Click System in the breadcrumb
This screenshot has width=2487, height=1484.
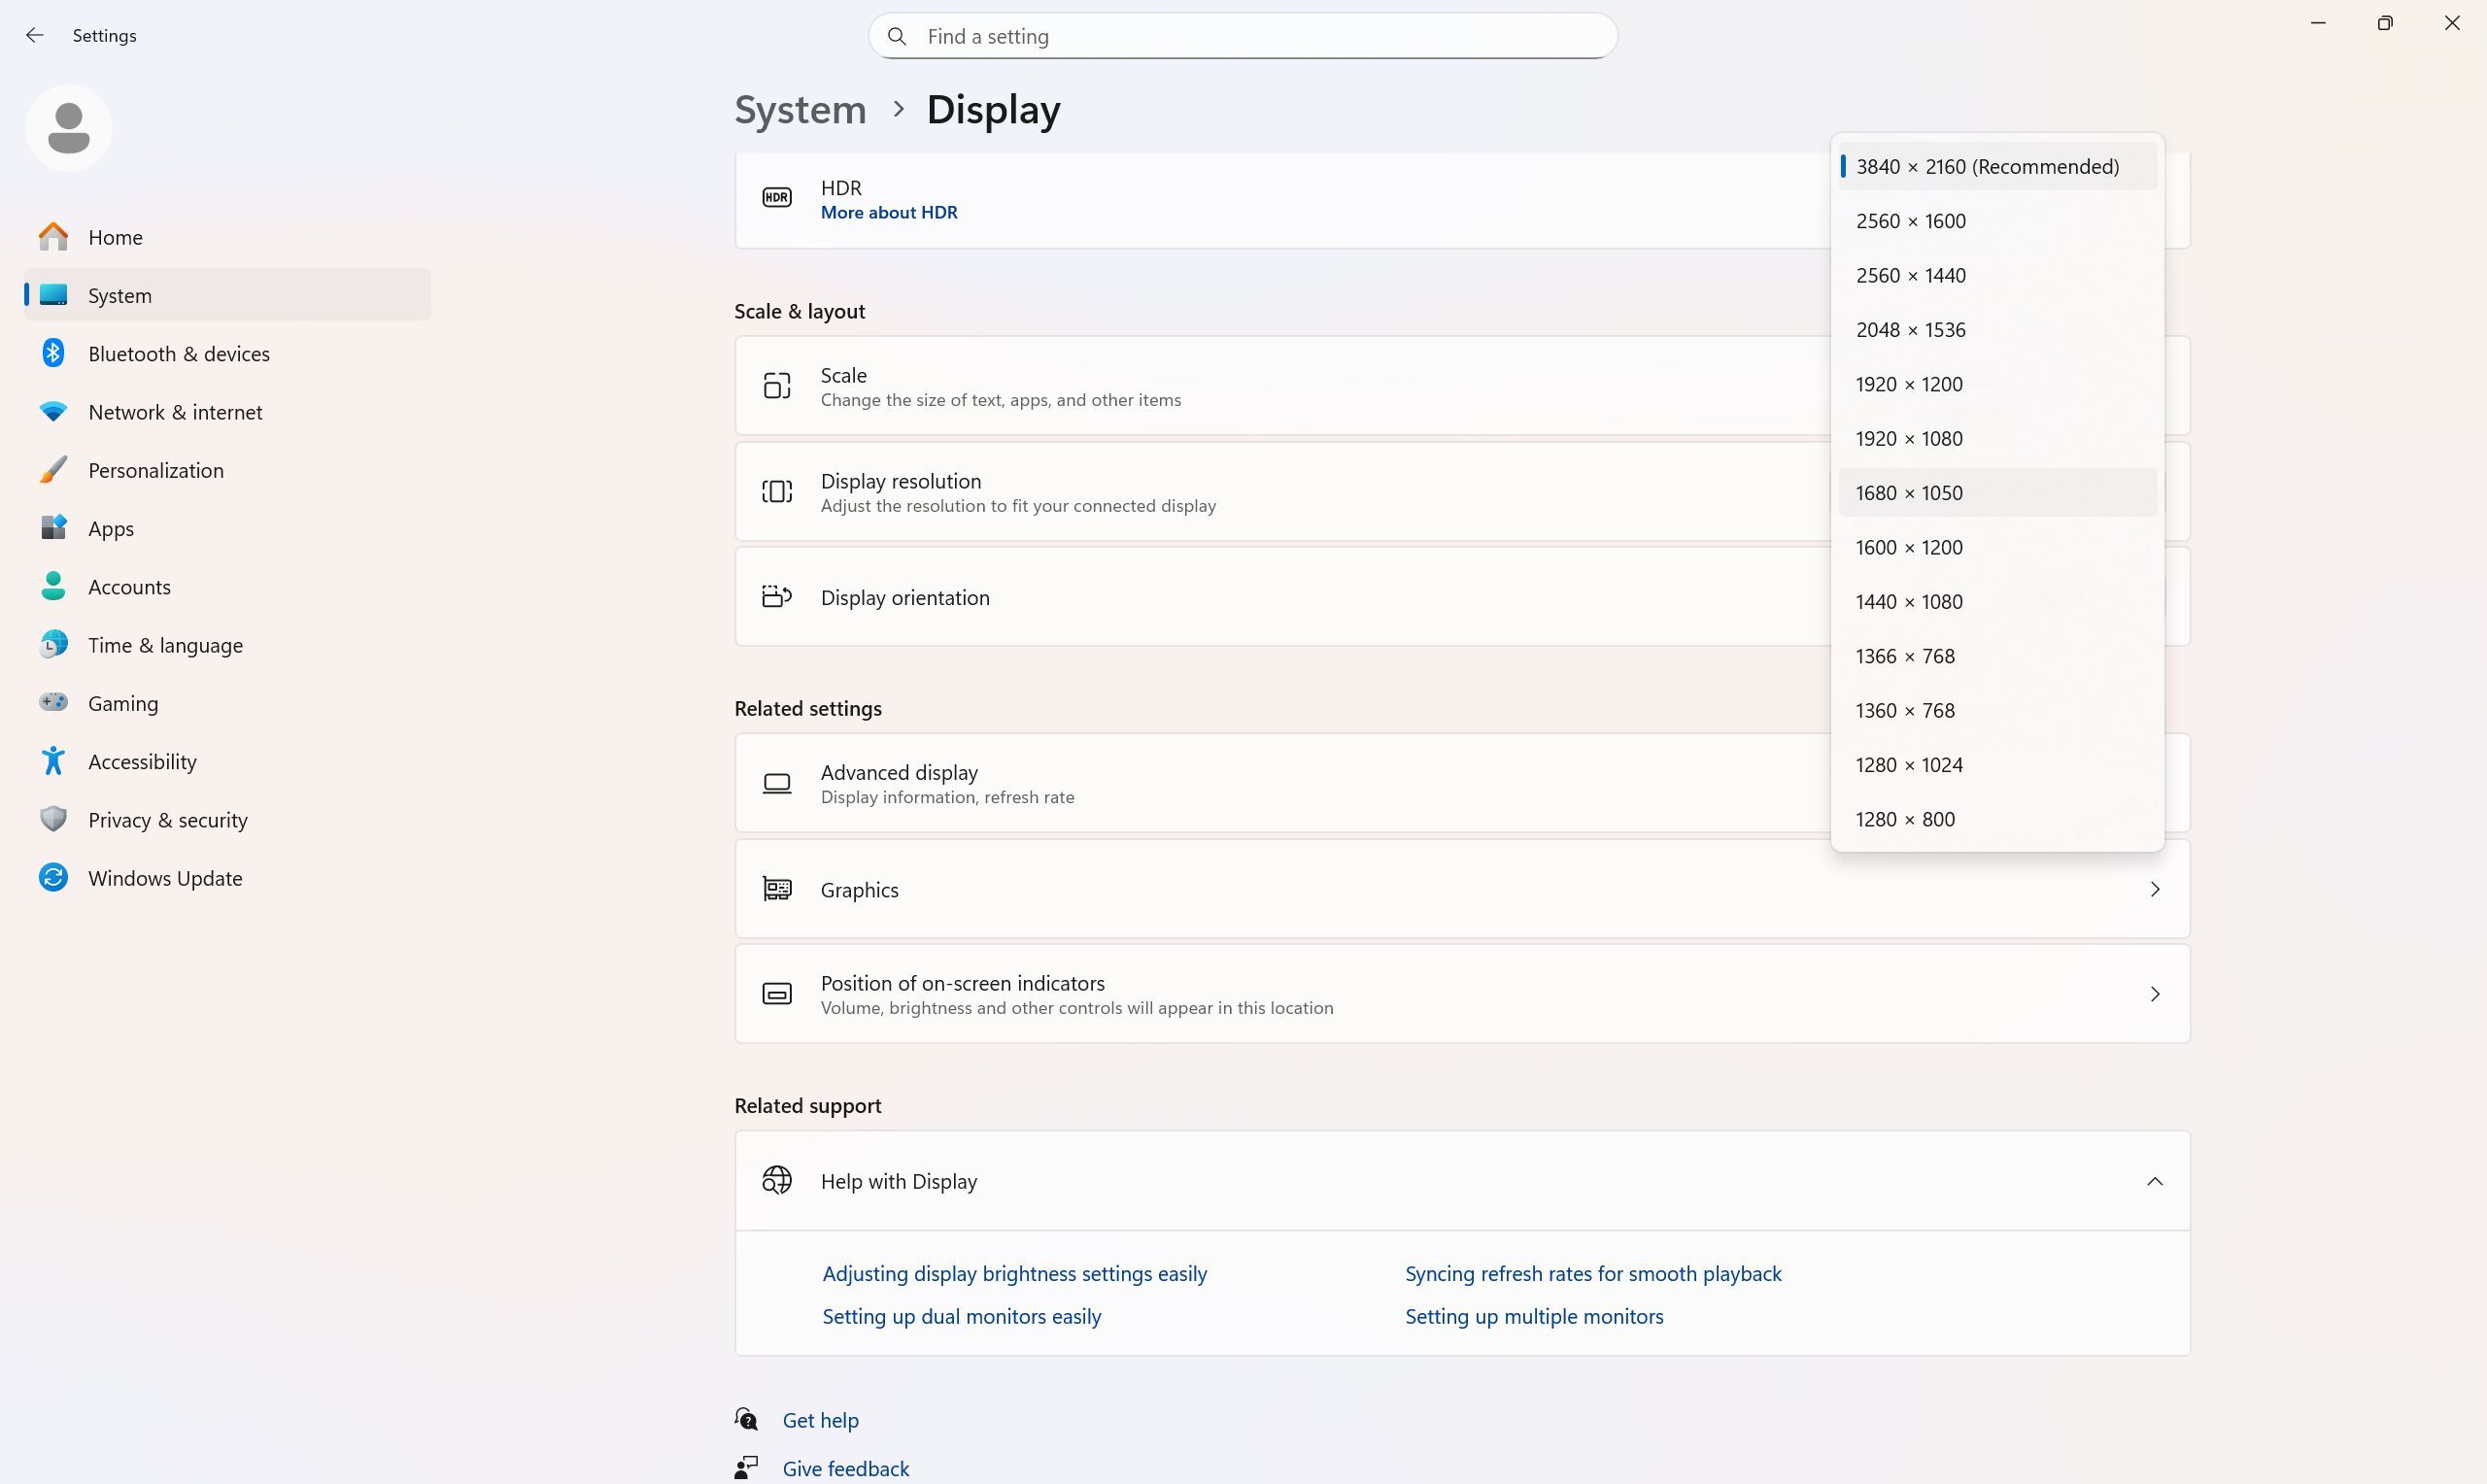click(x=800, y=109)
